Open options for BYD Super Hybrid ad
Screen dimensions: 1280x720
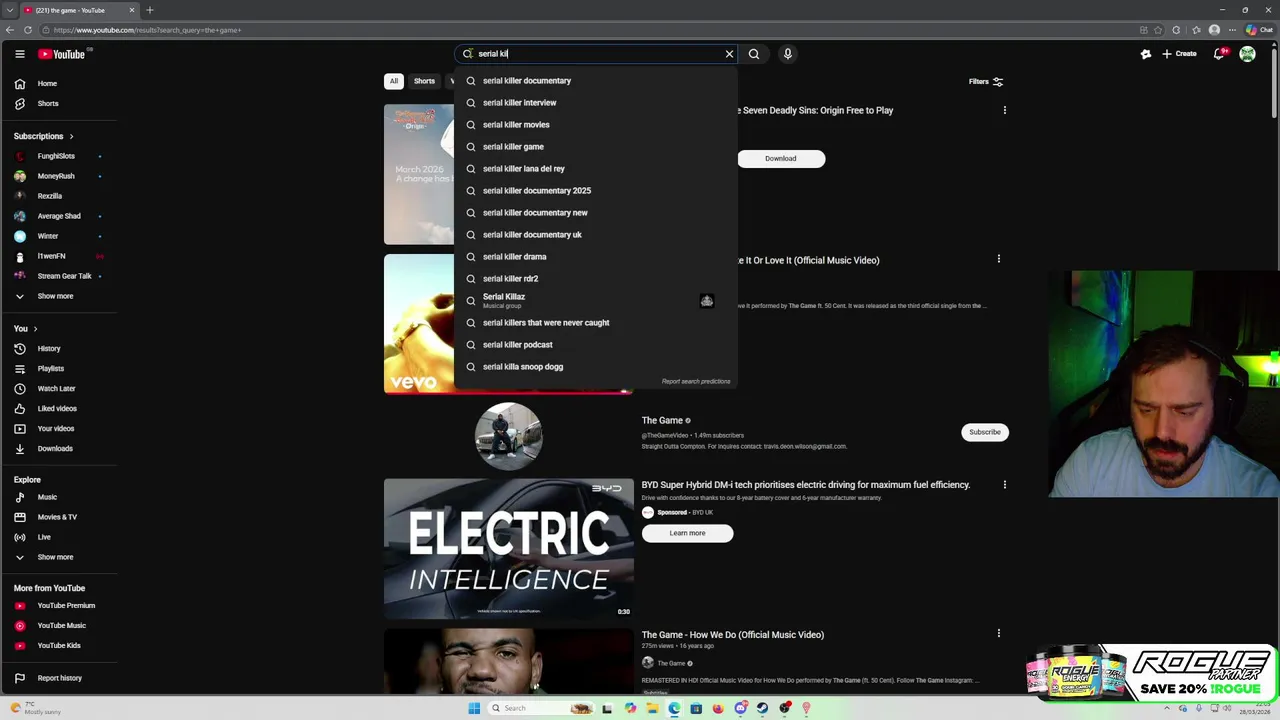(x=1004, y=485)
